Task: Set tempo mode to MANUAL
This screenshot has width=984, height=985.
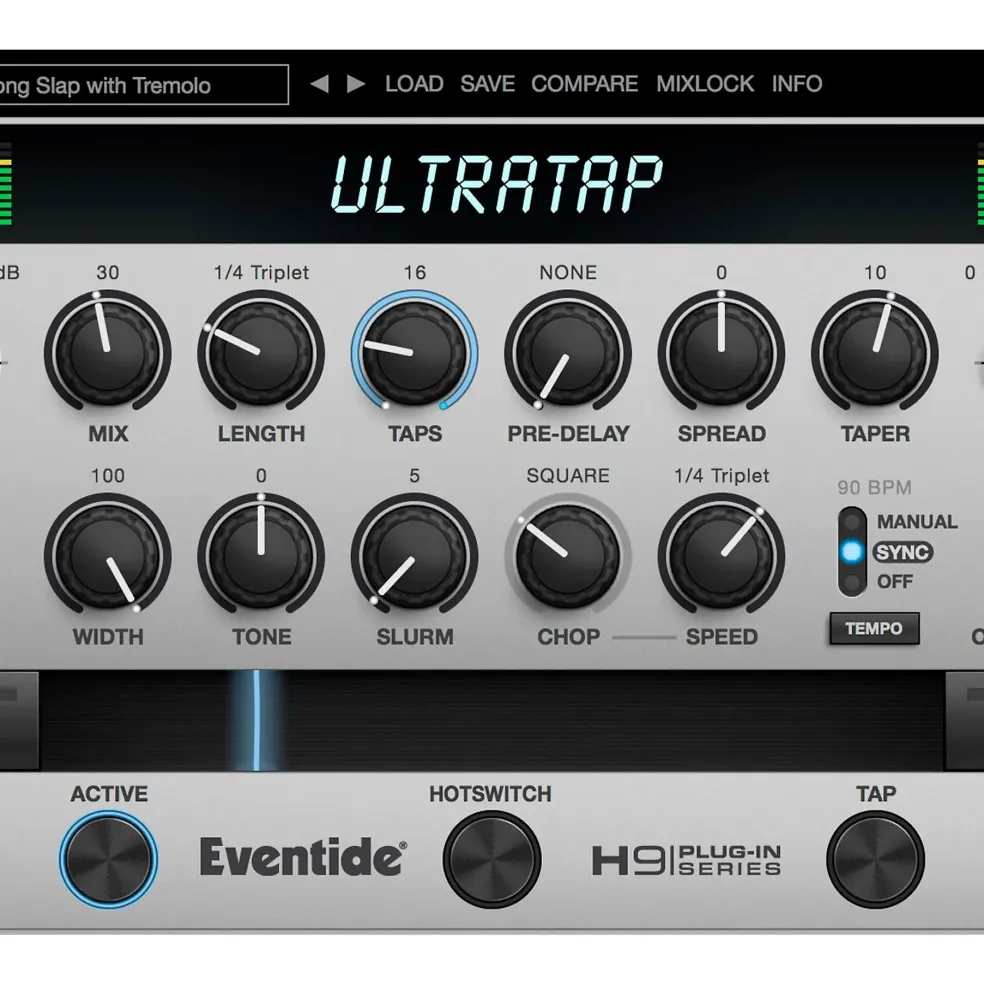Action: click(917, 521)
